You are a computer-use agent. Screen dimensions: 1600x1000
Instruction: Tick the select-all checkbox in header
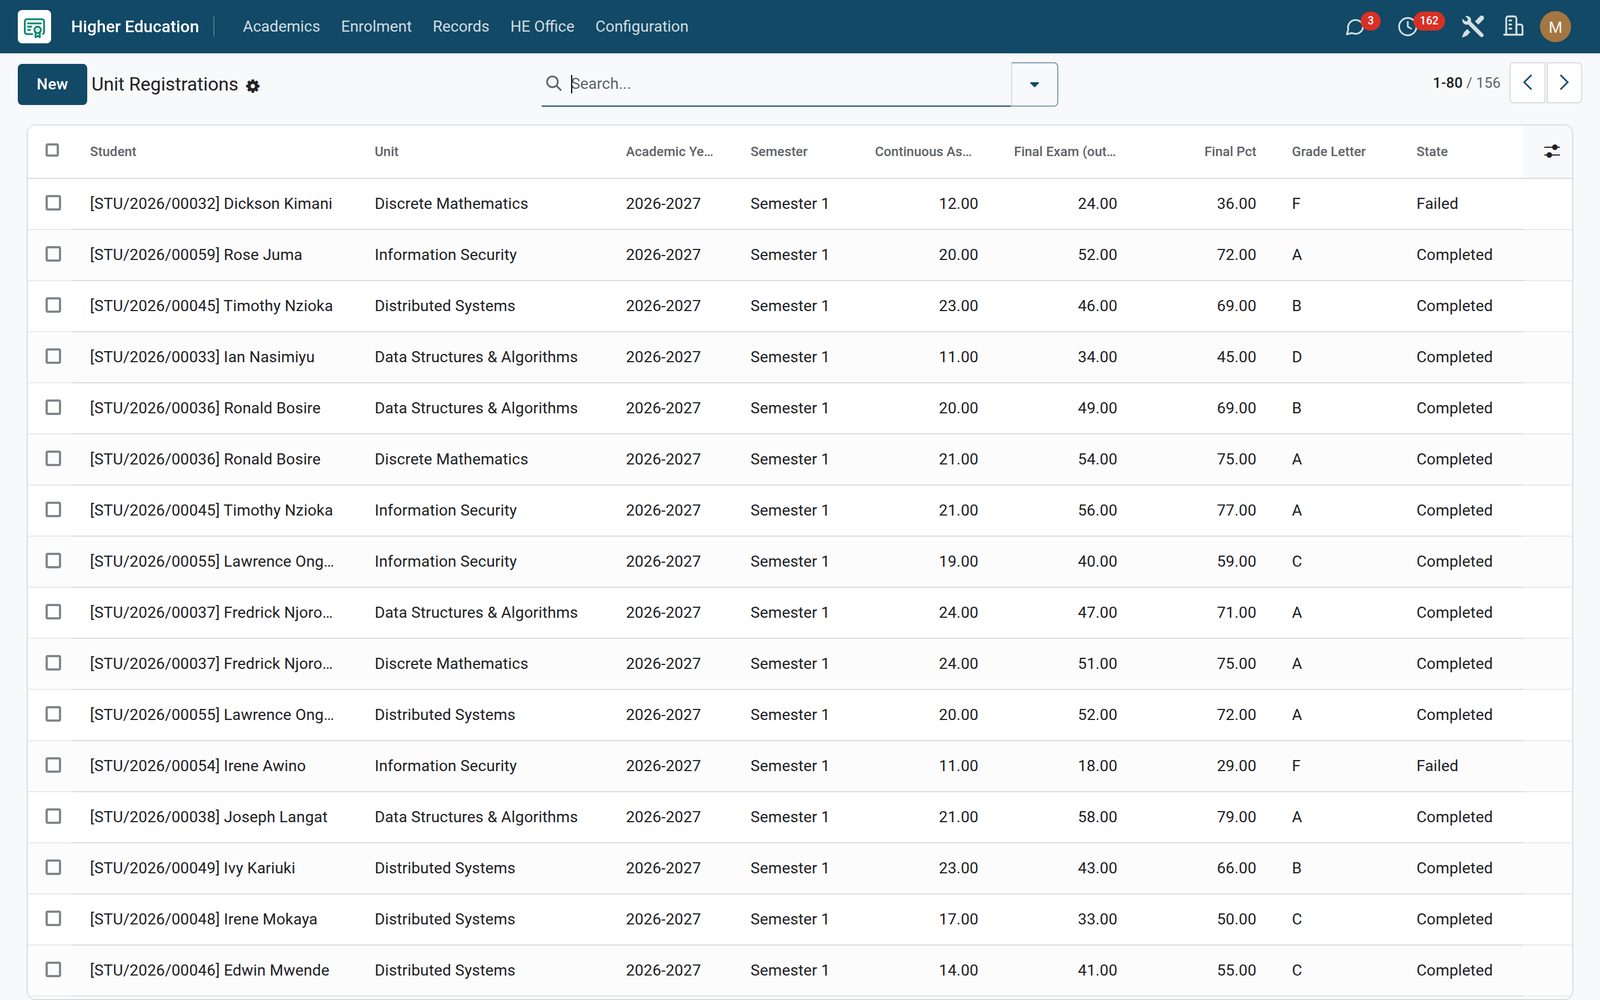[x=53, y=150]
